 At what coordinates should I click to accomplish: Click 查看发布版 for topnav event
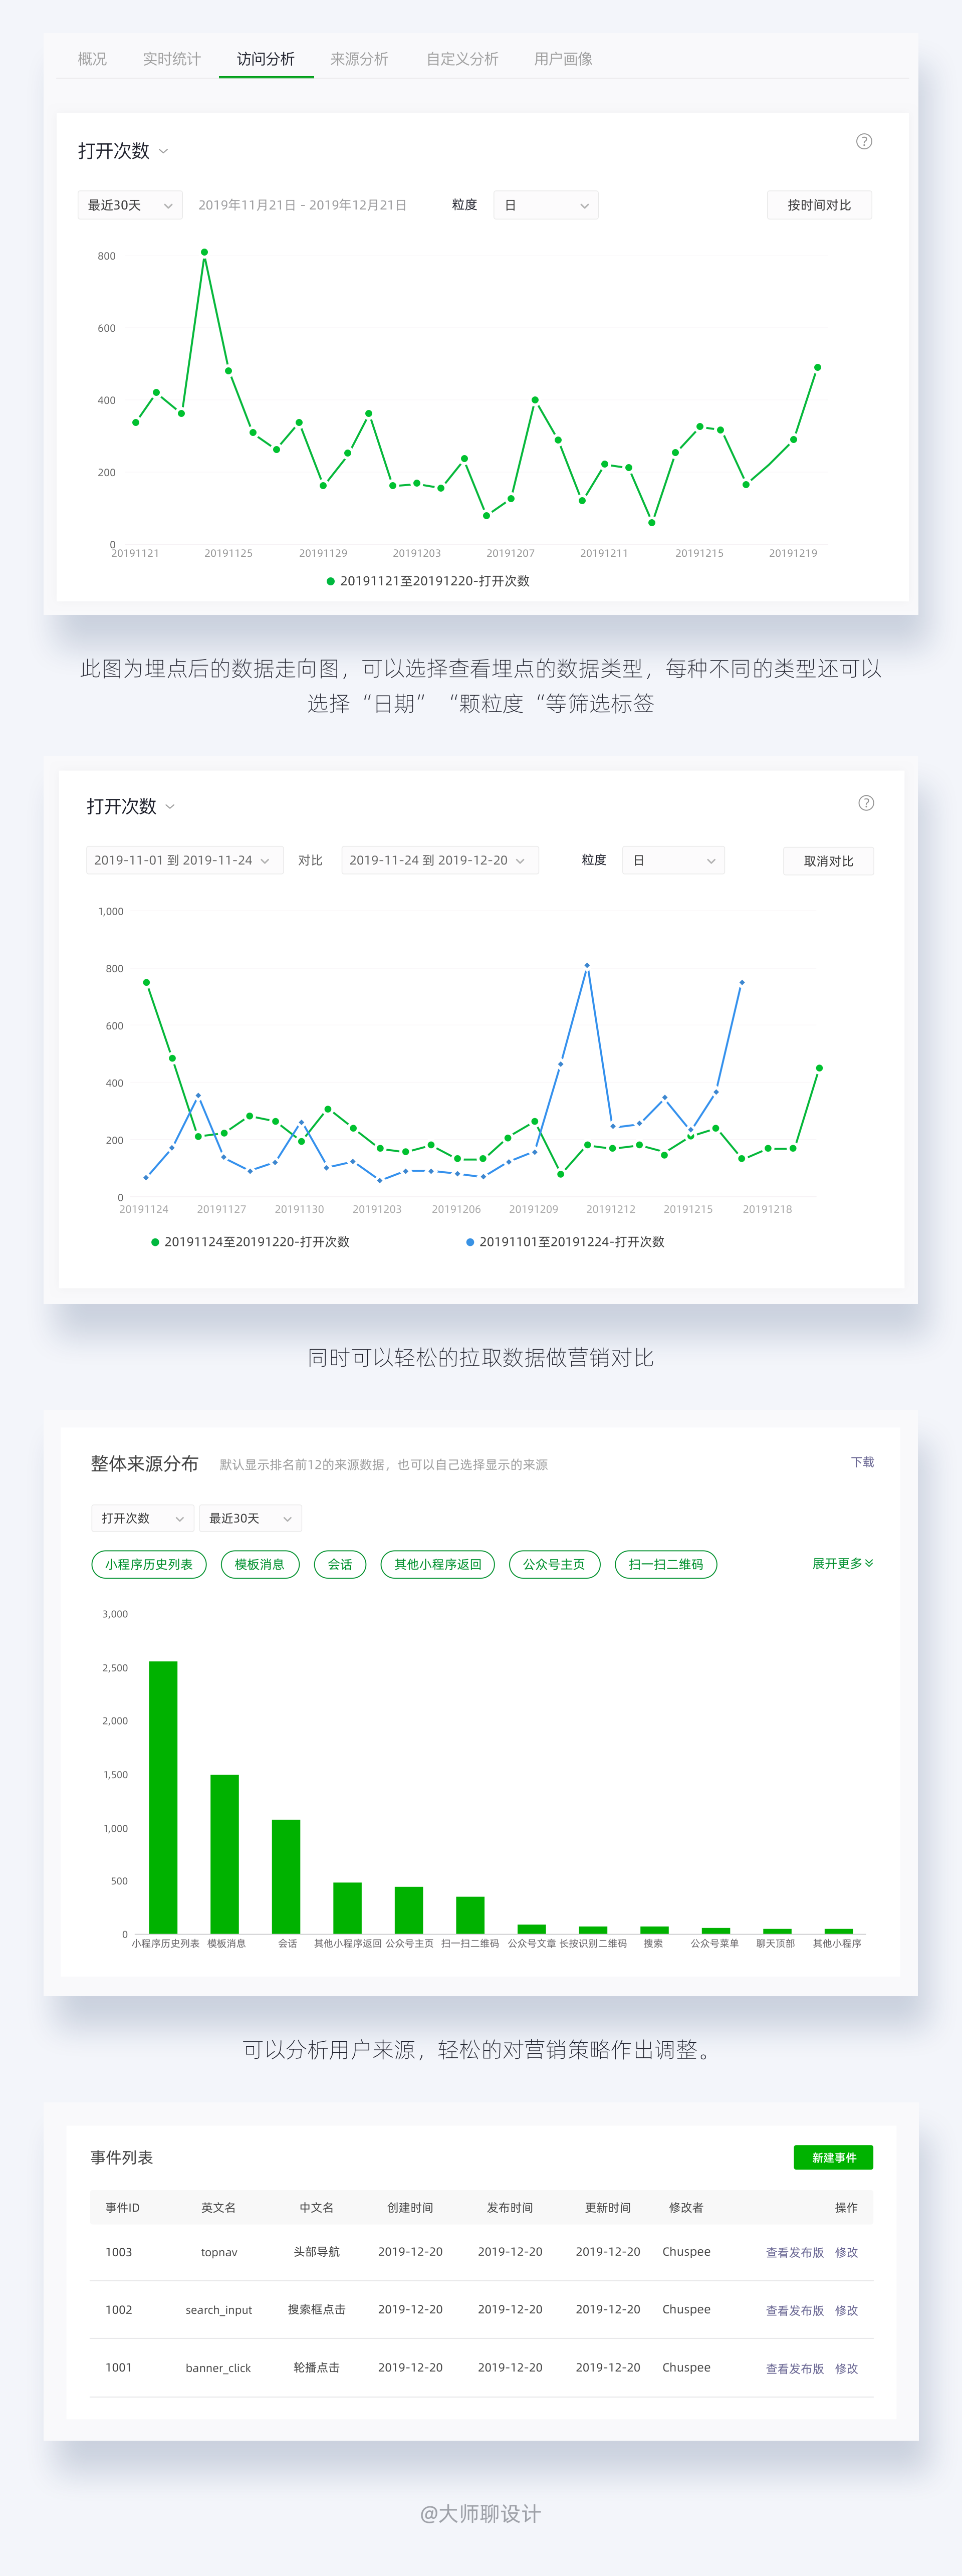click(x=794, y=2252)
